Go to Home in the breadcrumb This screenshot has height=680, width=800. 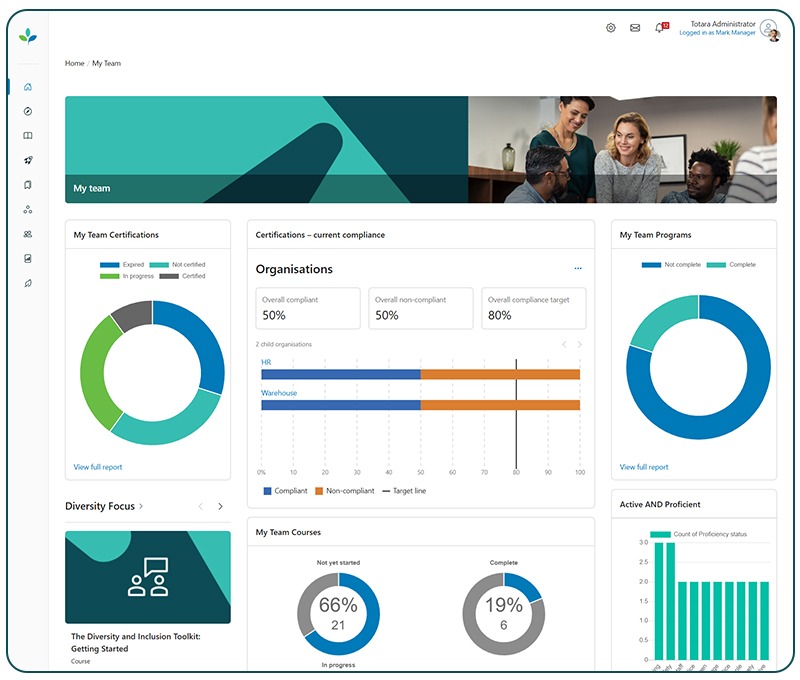click(x=75, y=63)
